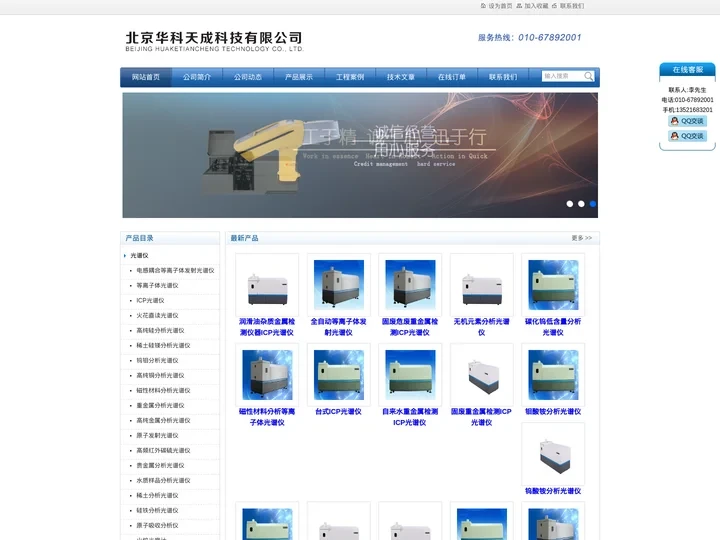The image size is (720, 540).
Task: Open 高纯金属分析光谱仪 category
Action: point(163,421)
